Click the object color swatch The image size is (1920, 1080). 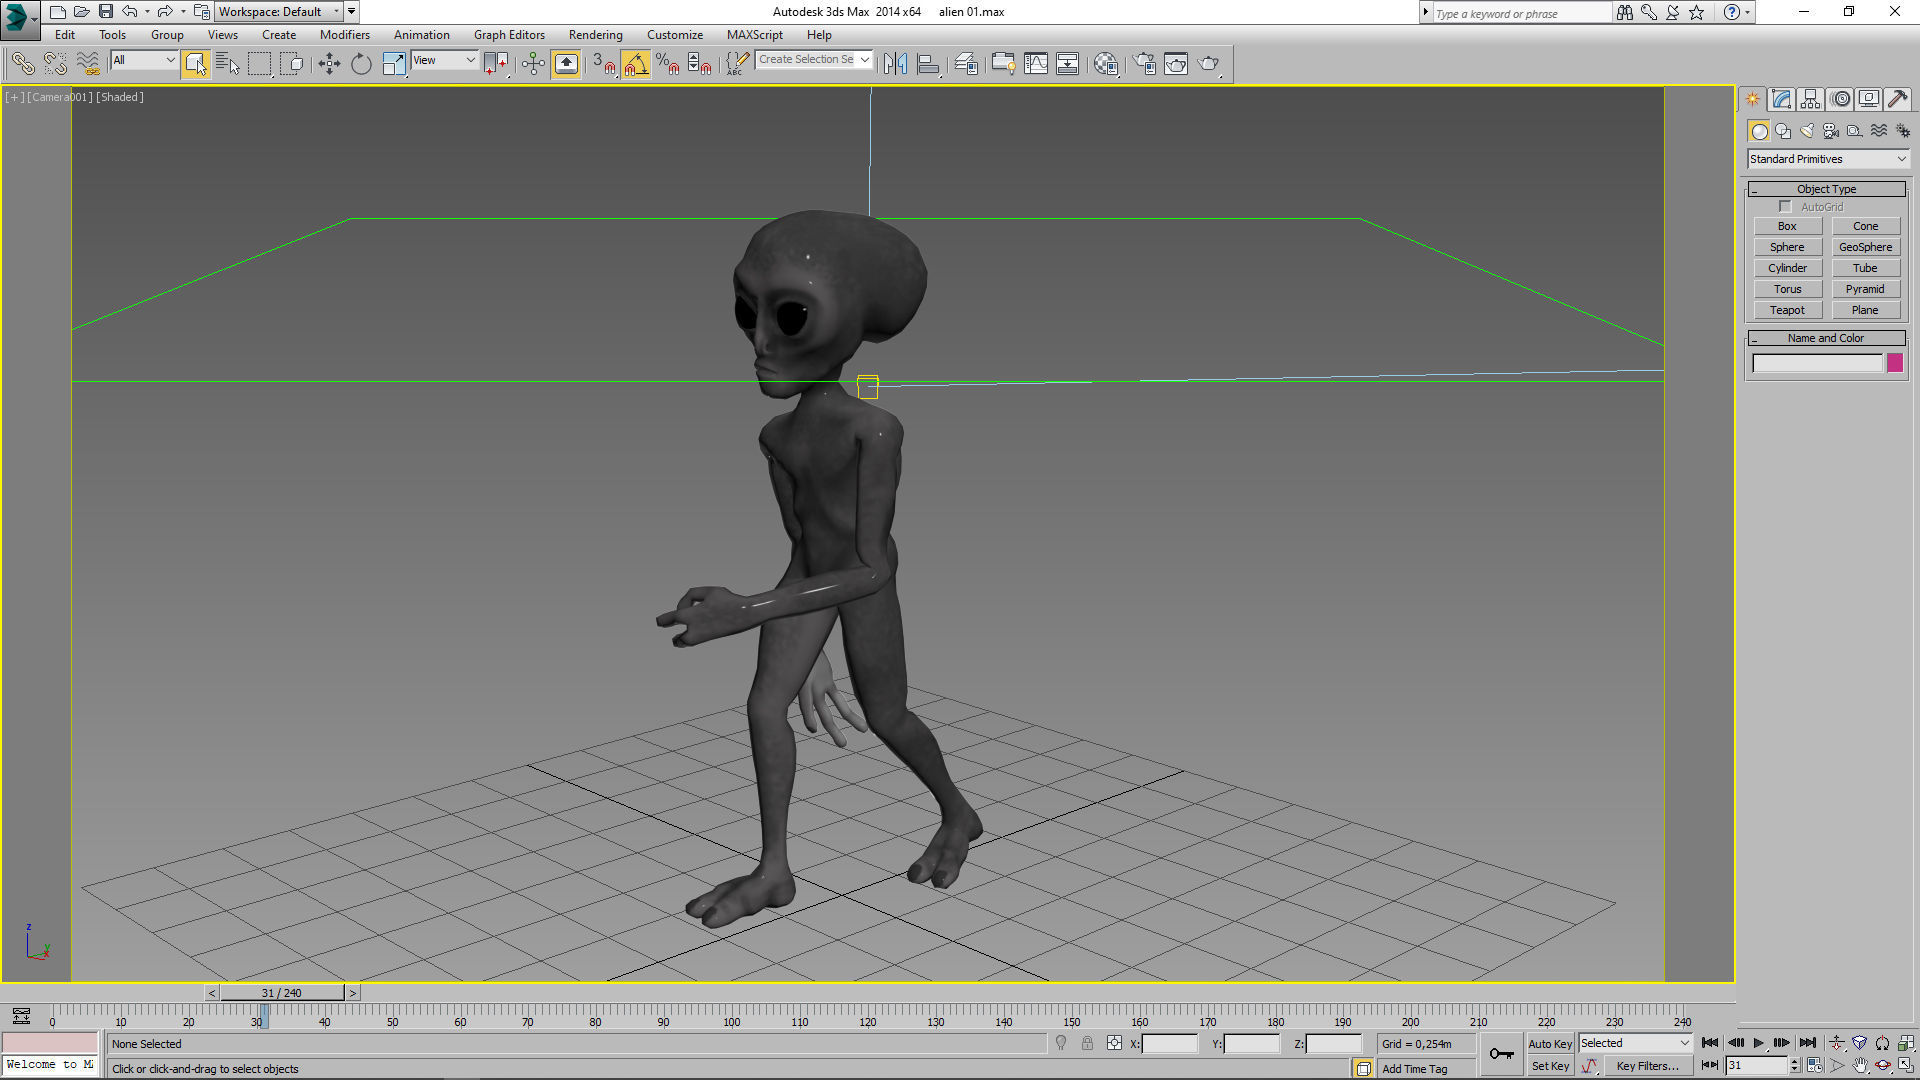pos(1894,363)
